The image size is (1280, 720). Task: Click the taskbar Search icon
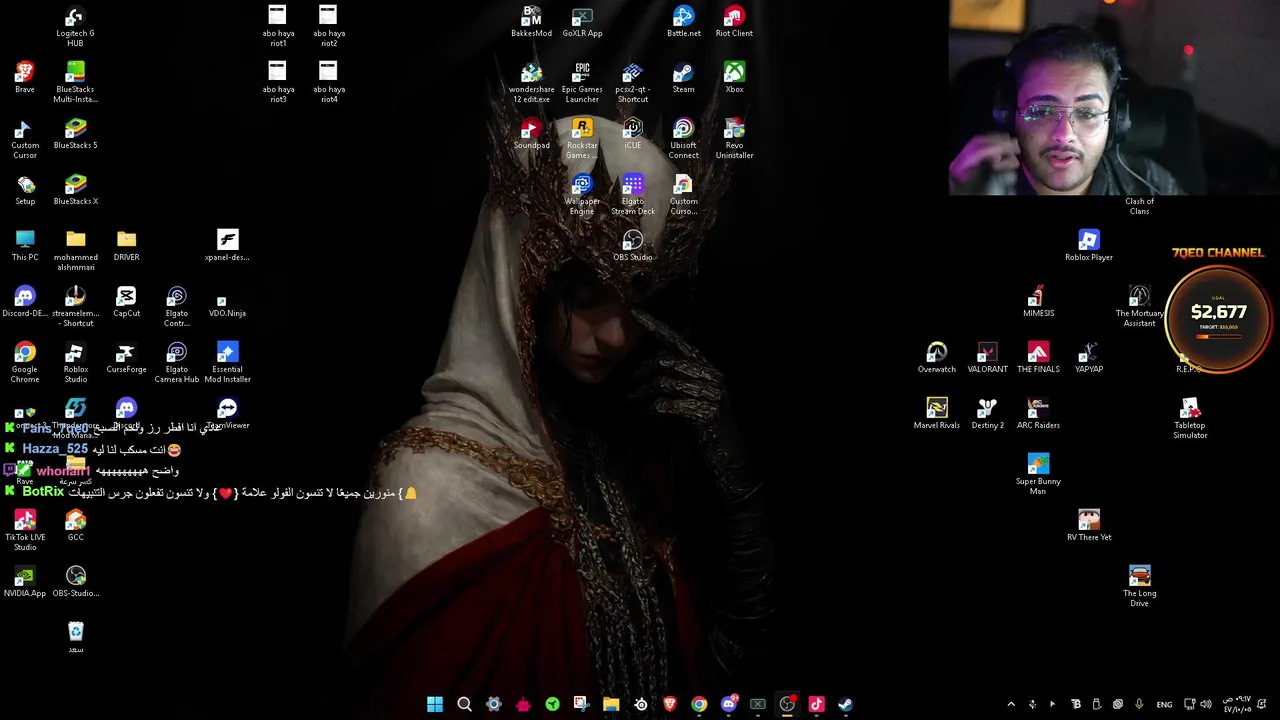pos(464,704)
